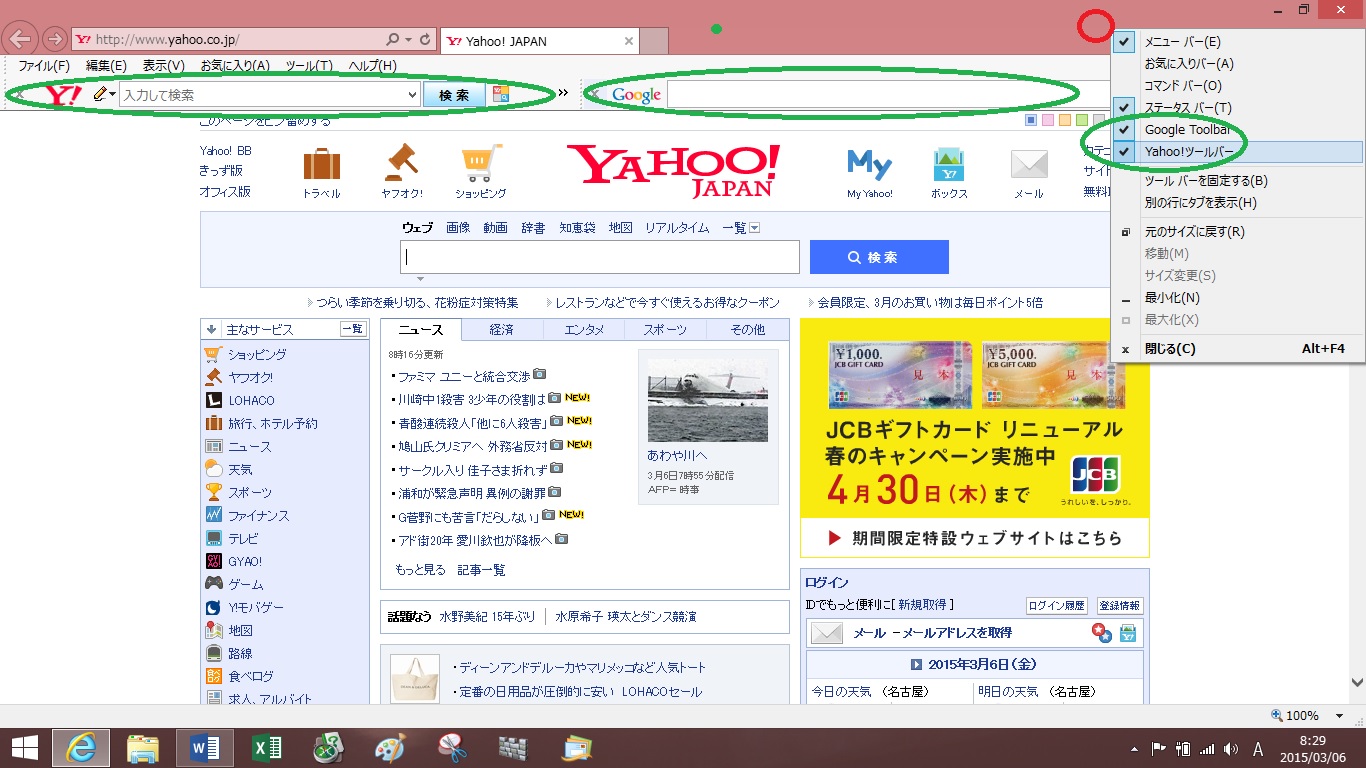The width and height of the screenshot is (1366, 768).
Task: Open the 表示(V) menu
Action: 163,66
